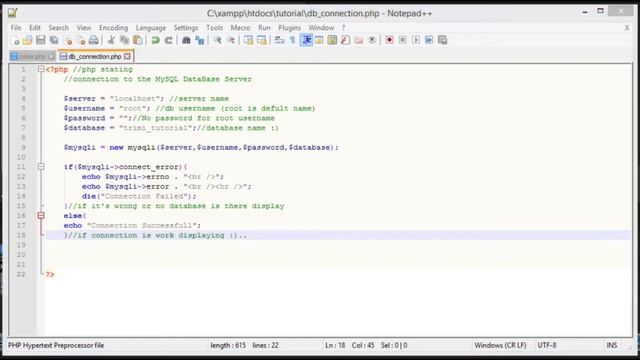This screenshot has height=360, width=640.
Task: Collapse the if block fold on line 11
Action: click(41, 167)
